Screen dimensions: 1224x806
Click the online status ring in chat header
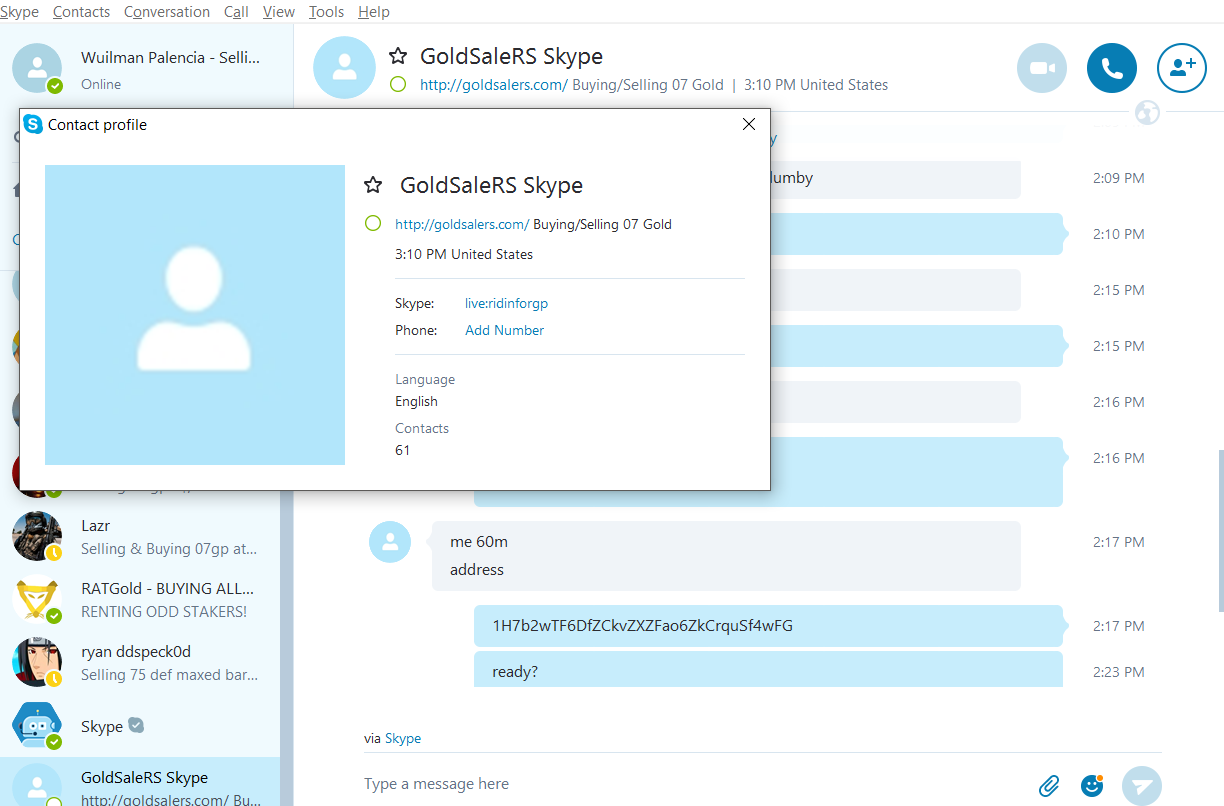(398, 85)
